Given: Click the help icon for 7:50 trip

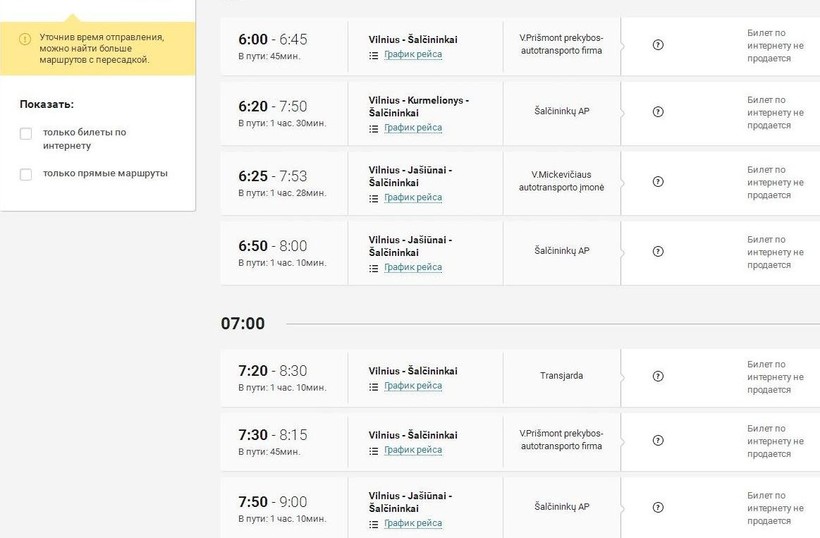Looking at the screenshot, I should coord(658,508).
